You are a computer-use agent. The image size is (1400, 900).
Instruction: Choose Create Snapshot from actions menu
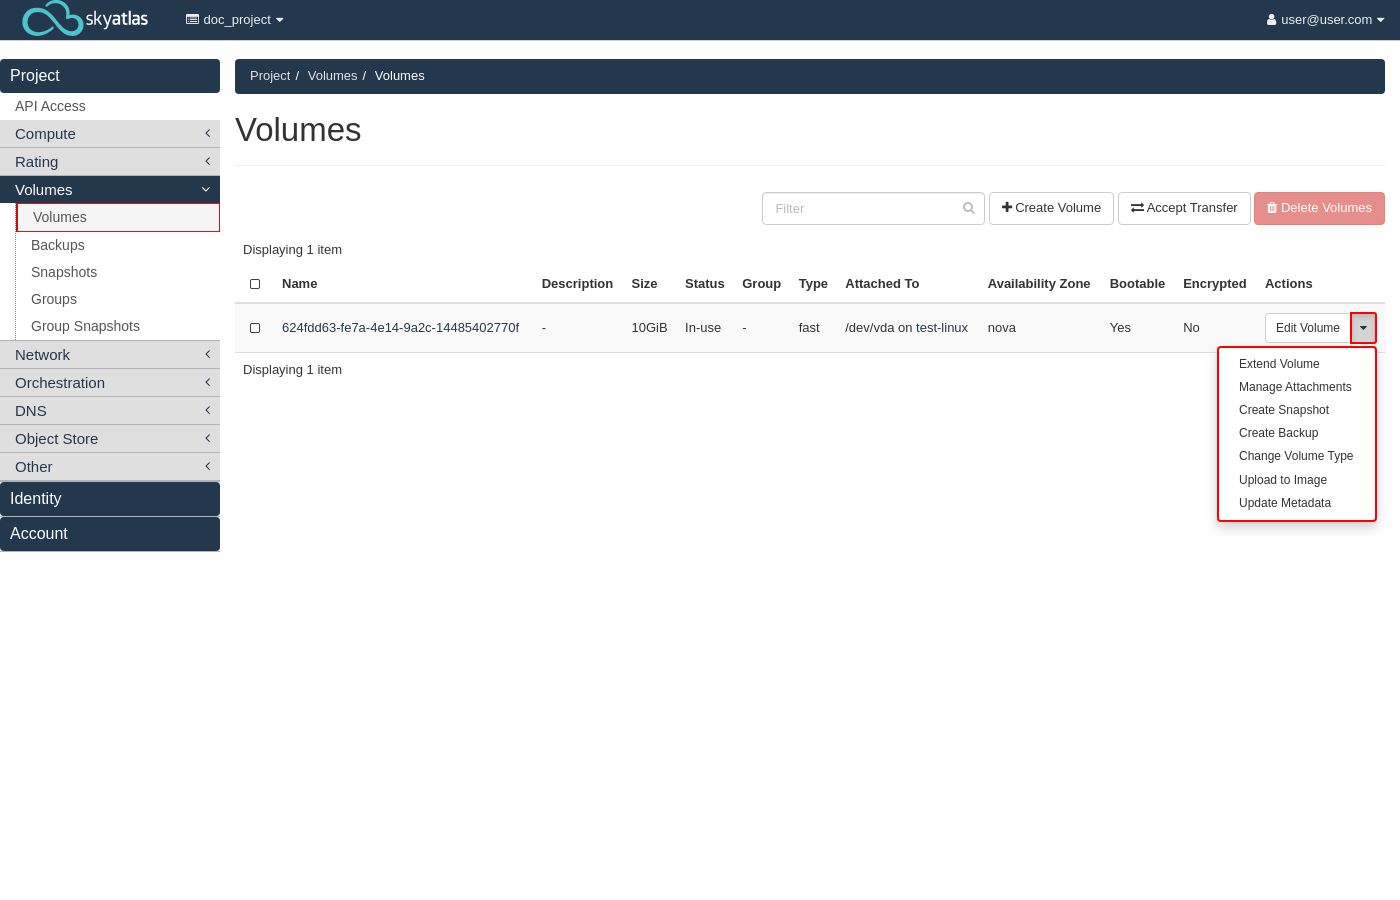tap(1297, 410)
